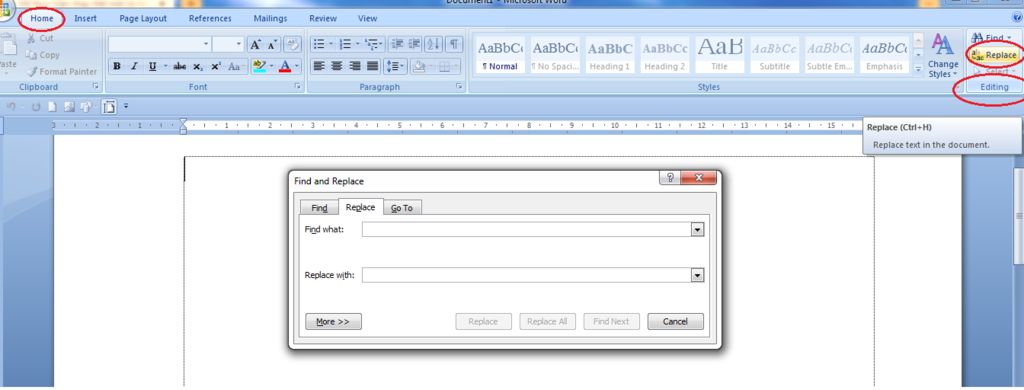The image size is (1024, 390).
Task: Open the font name combo box
Action: (159, 44)
